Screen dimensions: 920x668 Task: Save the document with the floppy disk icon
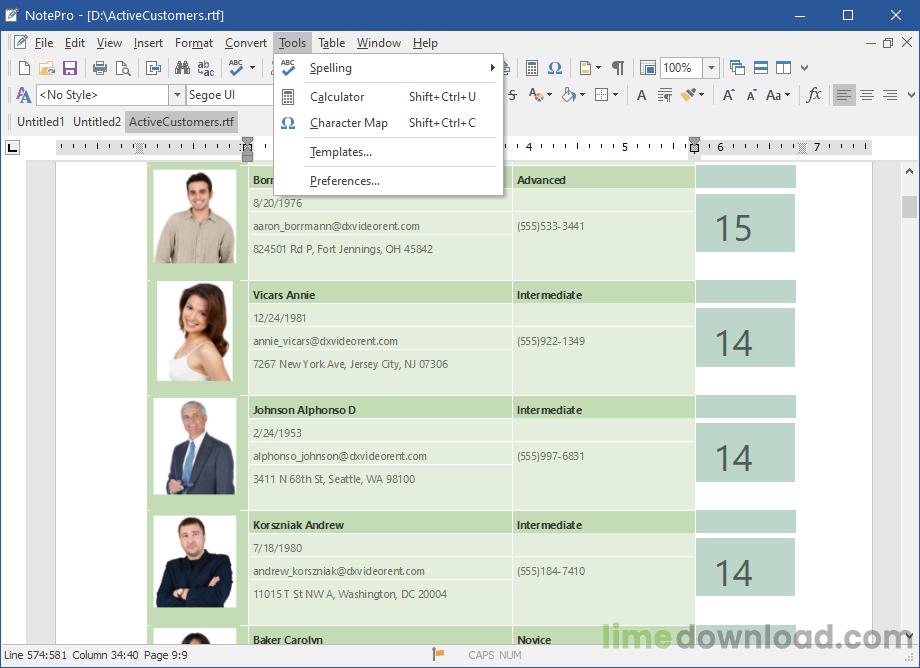70,68
